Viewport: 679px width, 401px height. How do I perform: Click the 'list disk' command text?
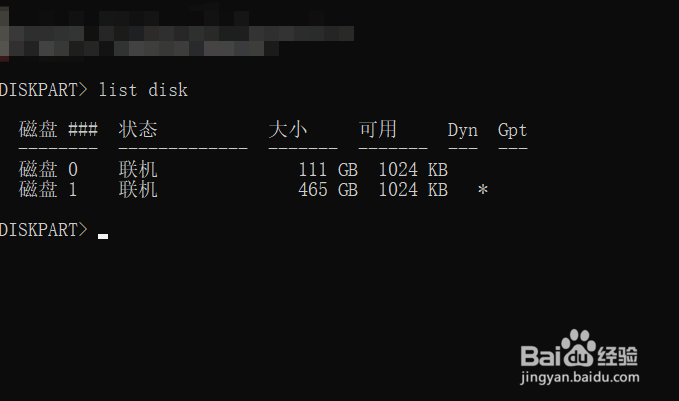click(143, 90)
